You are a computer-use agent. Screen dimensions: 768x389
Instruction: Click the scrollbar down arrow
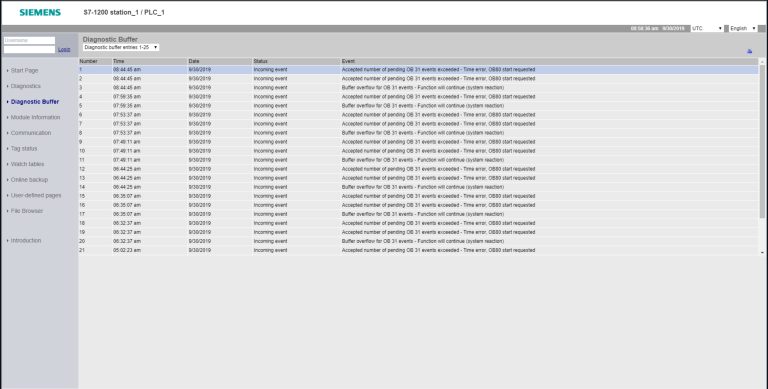point(762,252)
